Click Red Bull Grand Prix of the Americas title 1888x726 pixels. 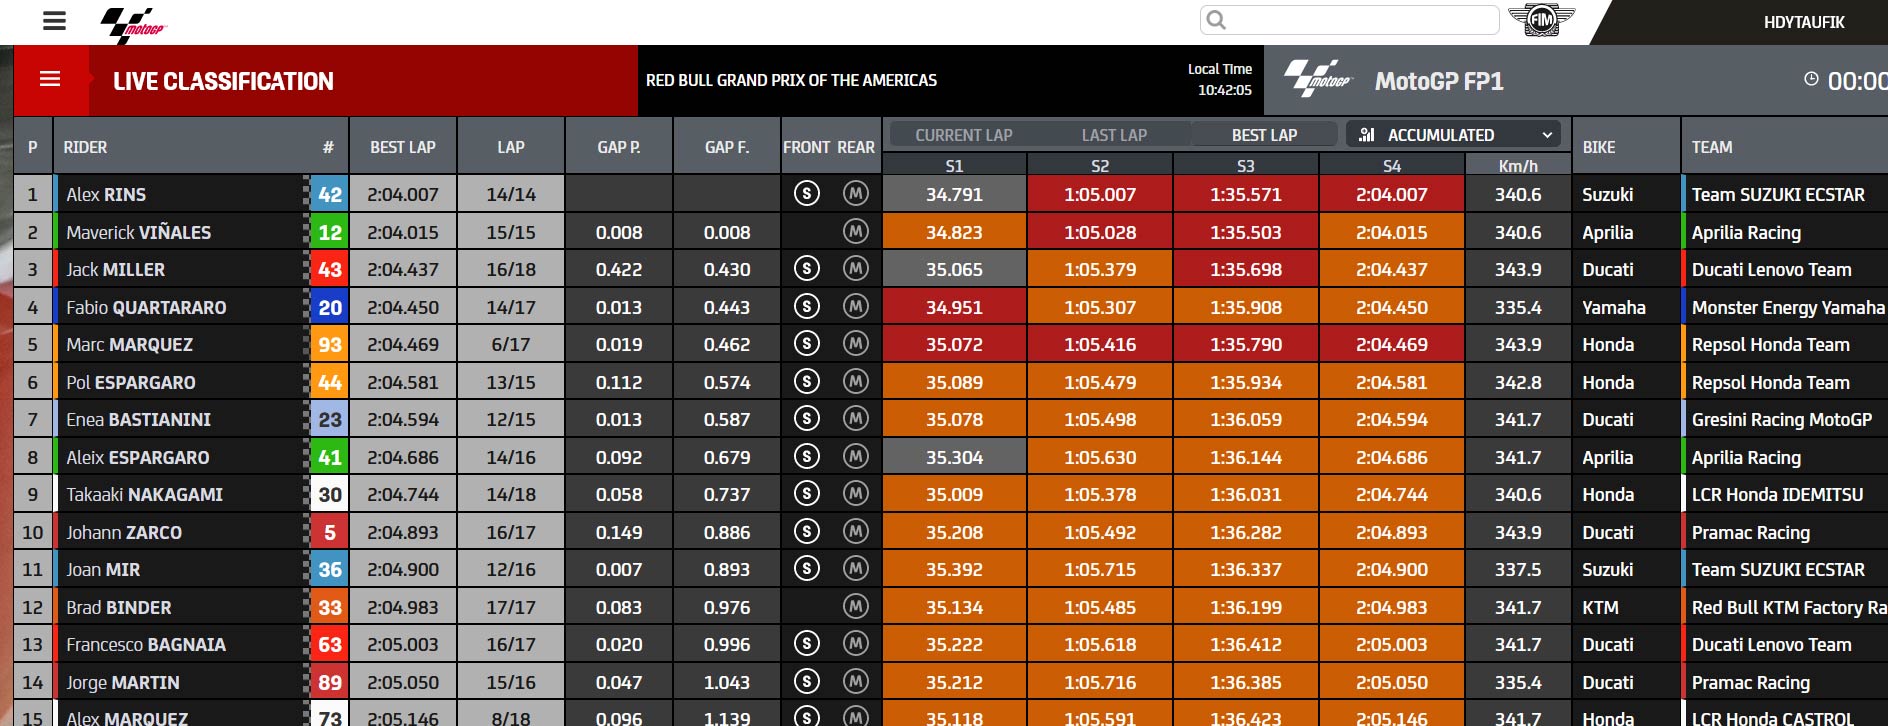tap(791, 80)
